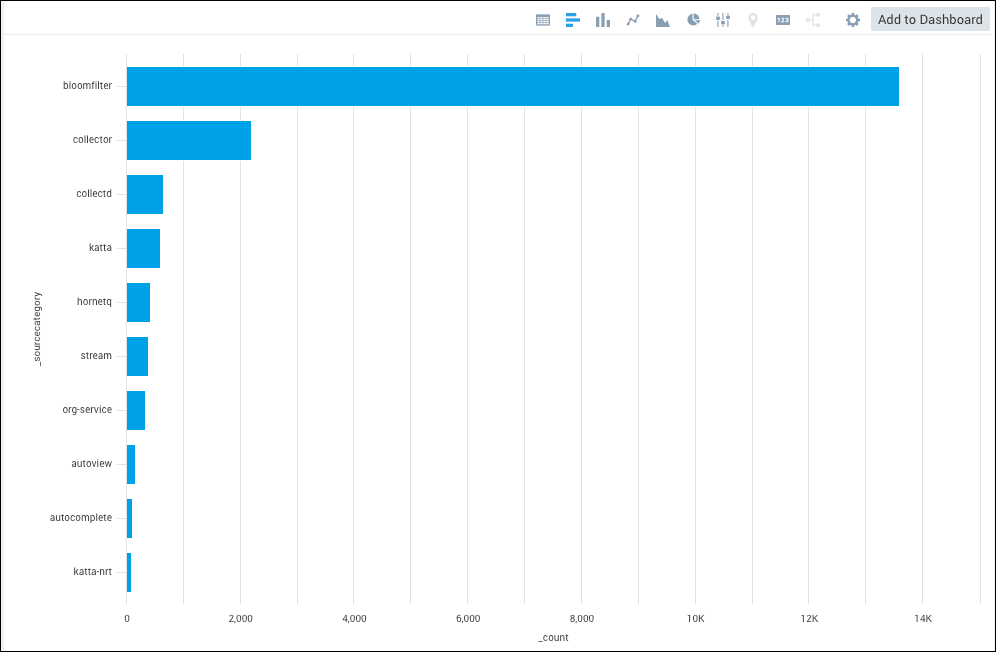Switch to the column chart visualization
Viewport: 996px width, 652px height.
tap(602, 19)
